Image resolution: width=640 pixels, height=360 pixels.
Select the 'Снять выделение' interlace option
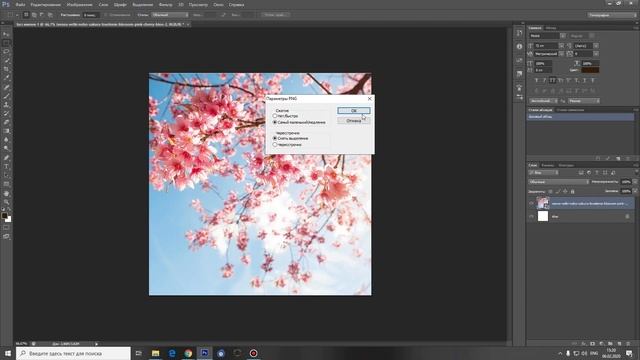pyautogui.click(x=275, y=138)
